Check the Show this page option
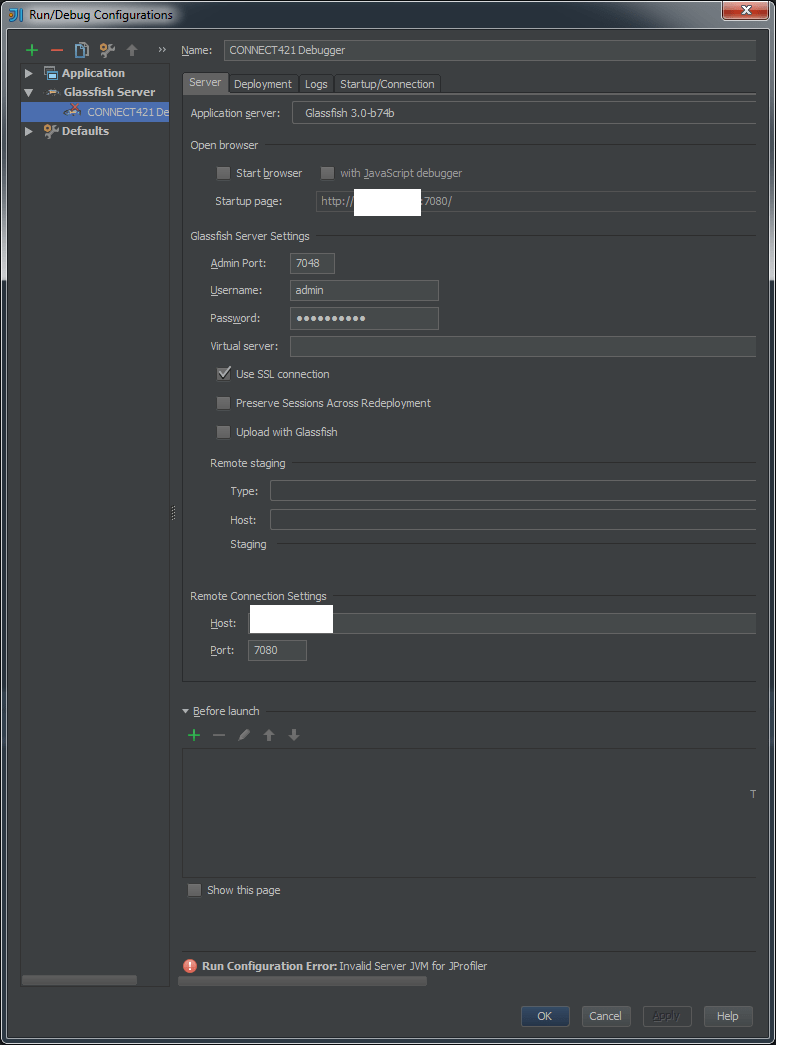The image size is (800, 1045). pos(194,890)
